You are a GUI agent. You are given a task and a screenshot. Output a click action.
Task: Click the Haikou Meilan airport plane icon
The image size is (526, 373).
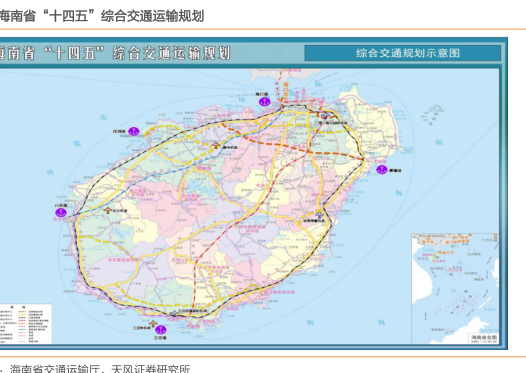coord(324,116)
